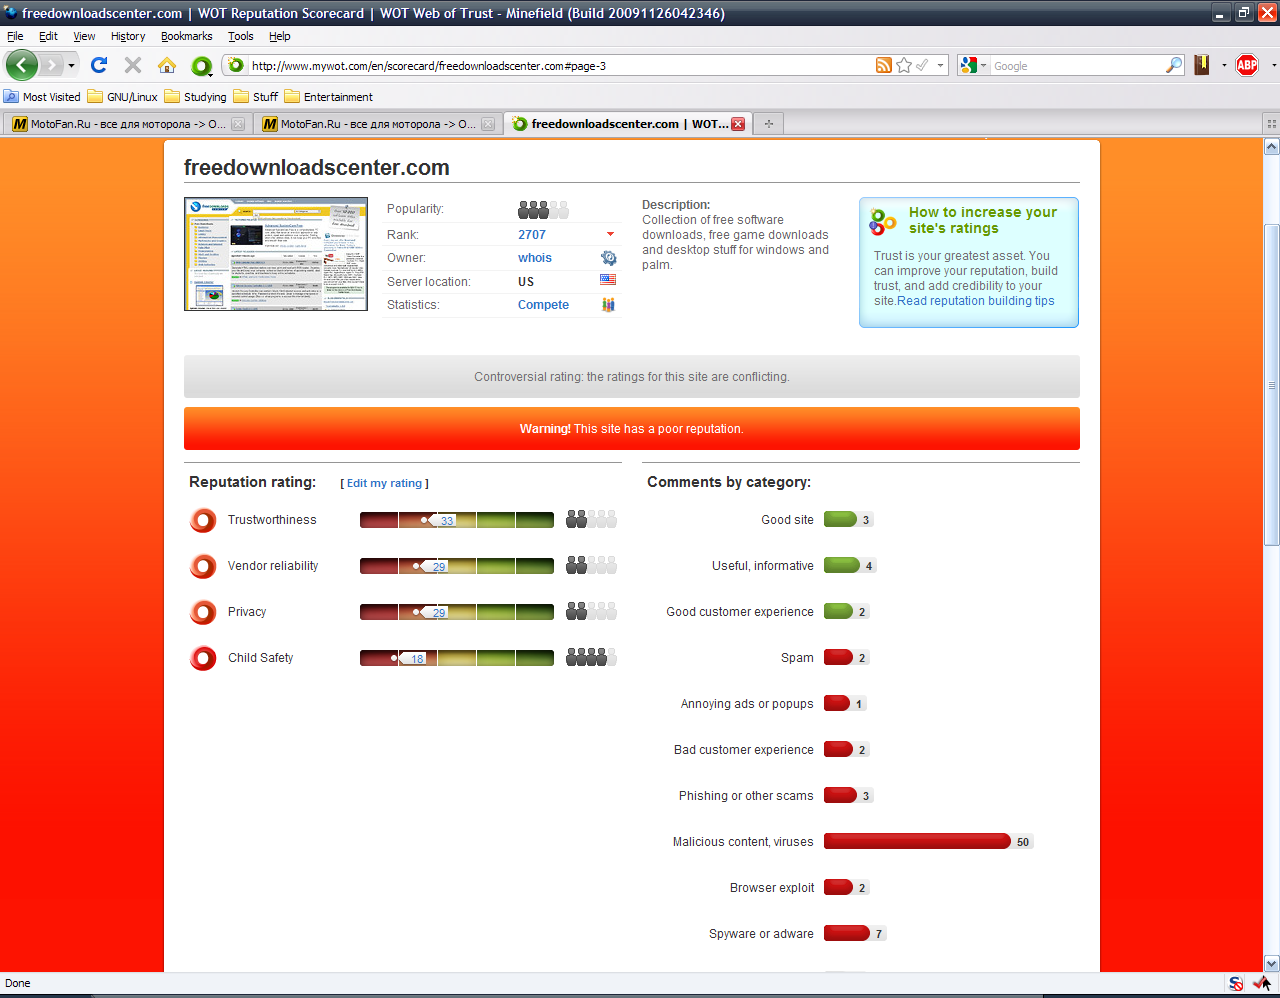Open the Tools menu
Screen dimensions: 1280x998
[x=240, y=36]
